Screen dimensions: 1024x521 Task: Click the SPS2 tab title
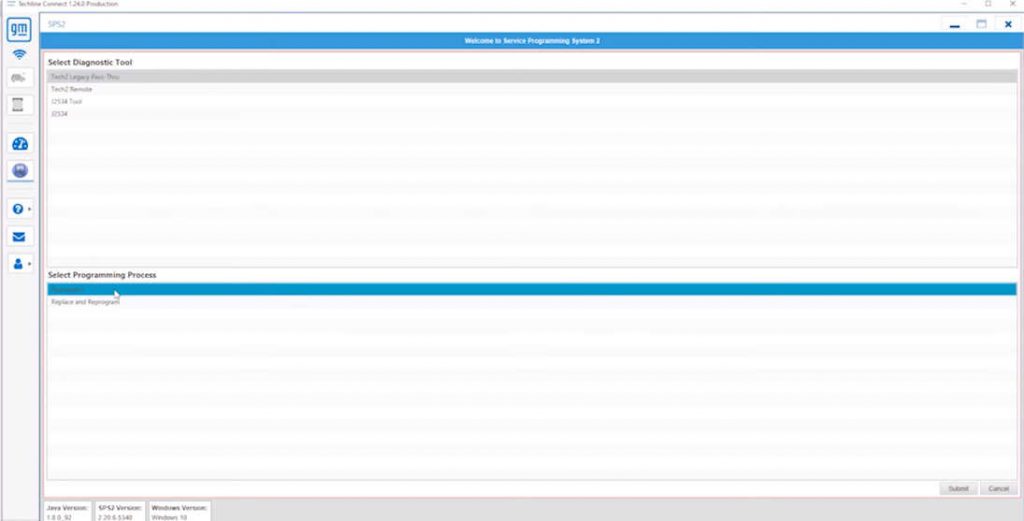57,24
